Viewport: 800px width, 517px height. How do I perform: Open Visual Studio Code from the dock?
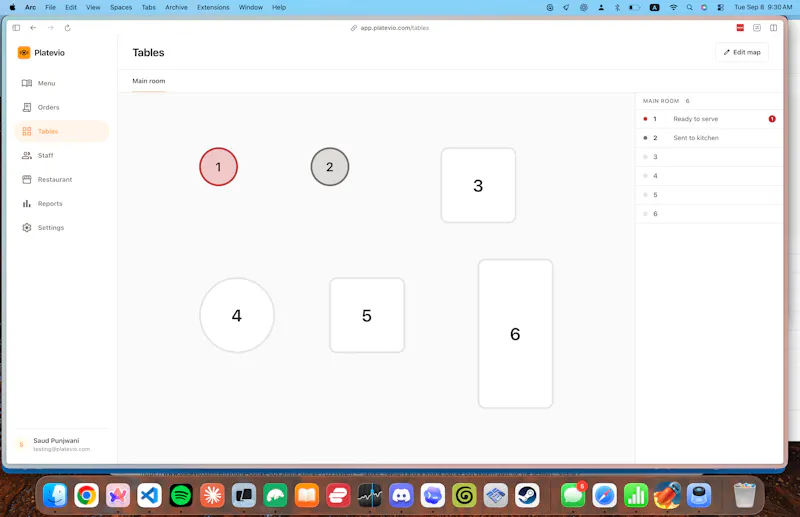click(x=149, y=495)
